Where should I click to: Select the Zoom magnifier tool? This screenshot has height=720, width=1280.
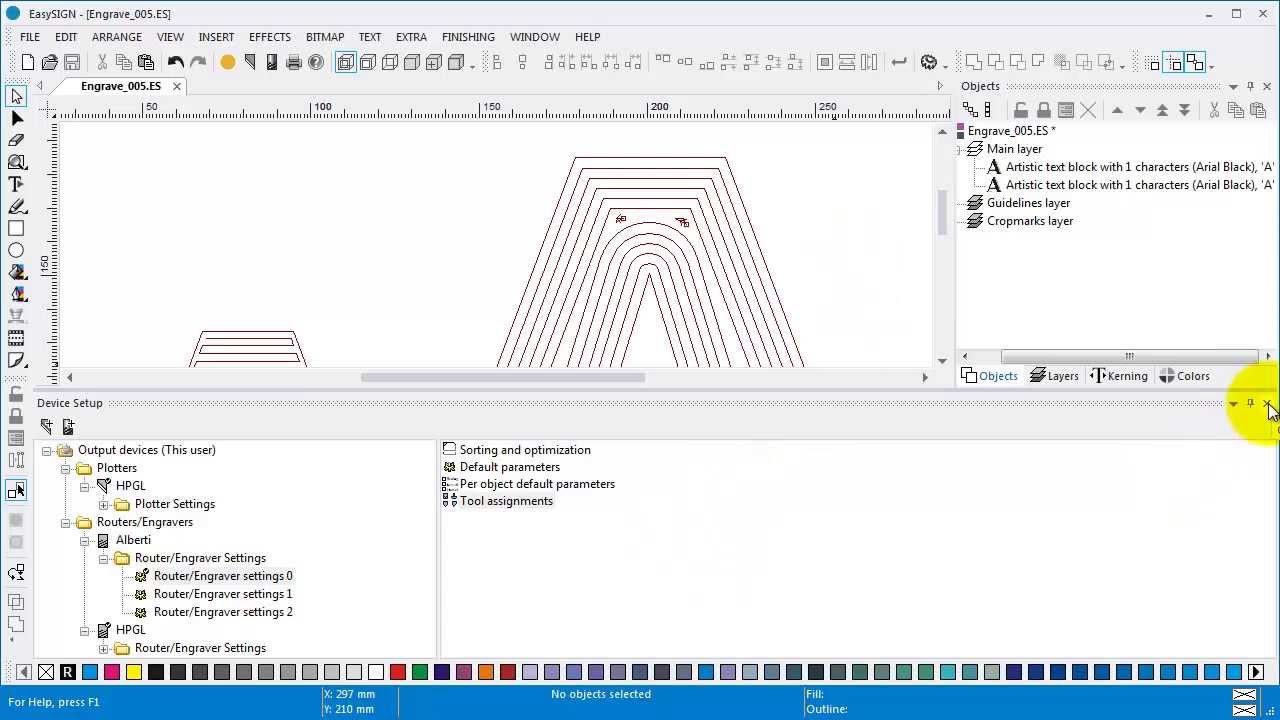(x=16, y=162)
